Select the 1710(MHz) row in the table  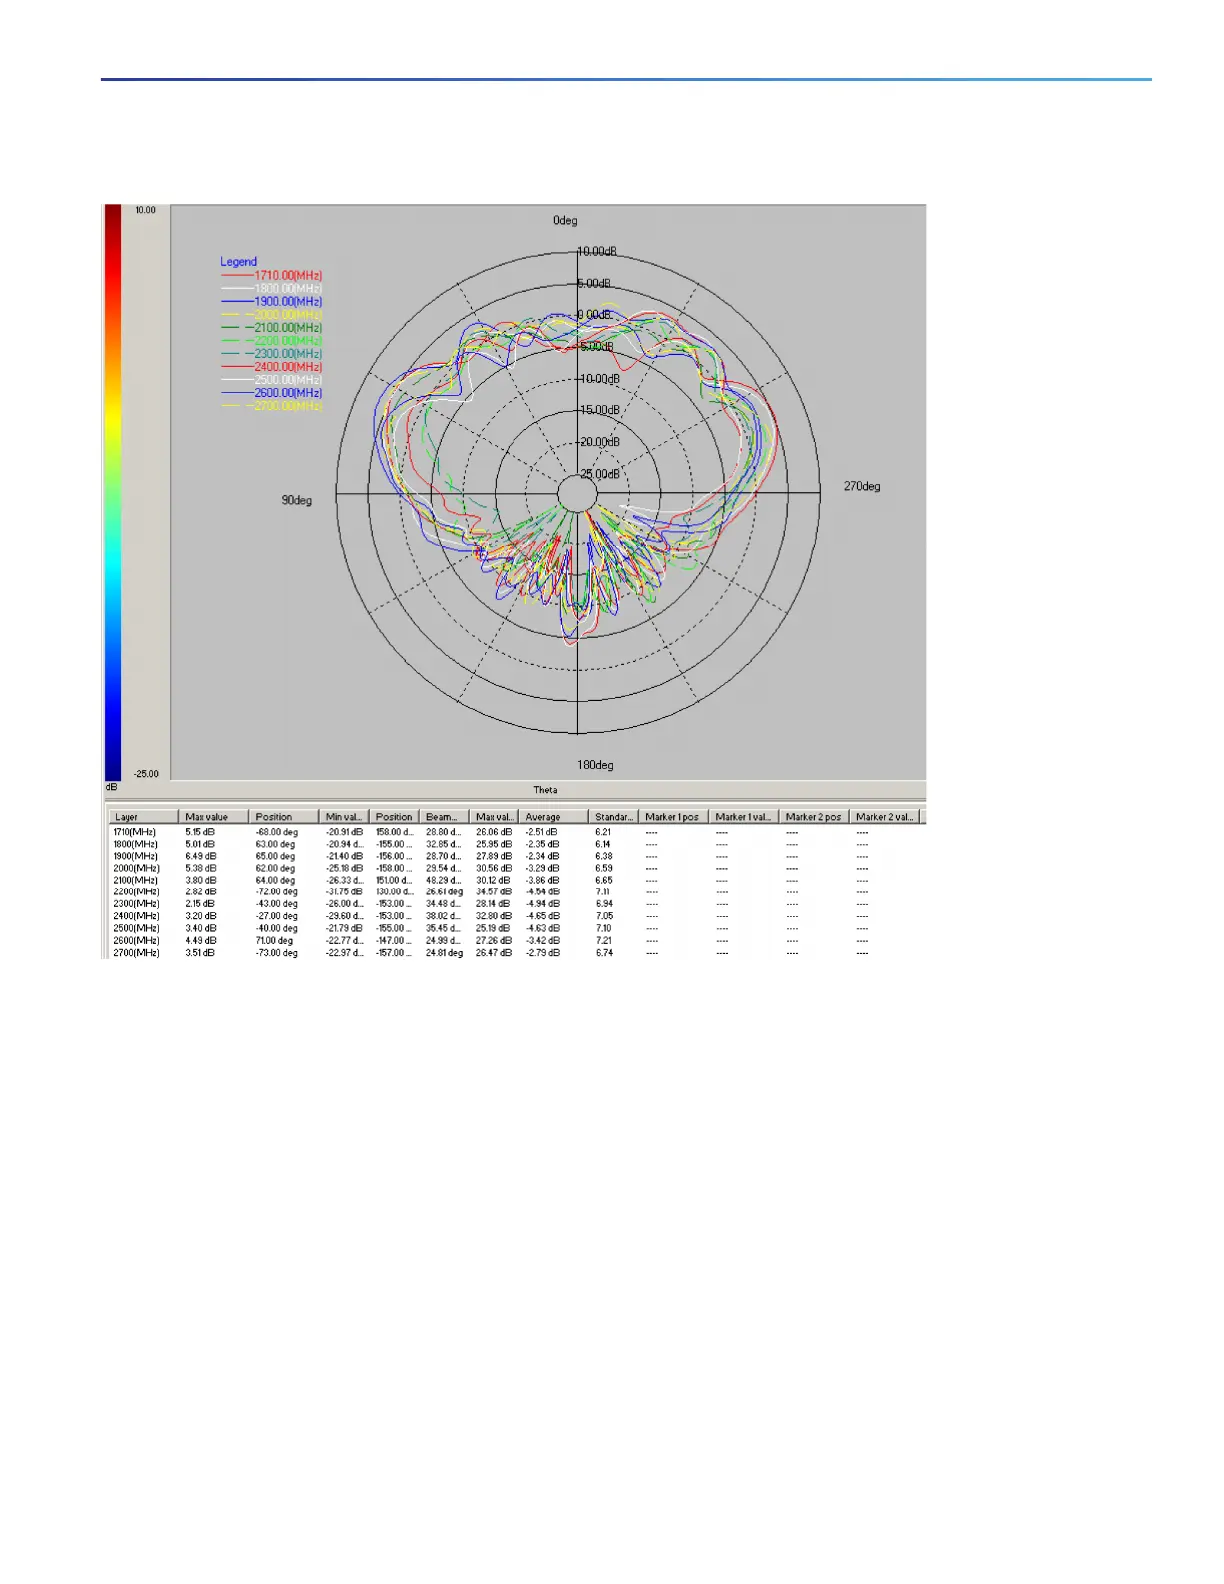coord(514,832)
